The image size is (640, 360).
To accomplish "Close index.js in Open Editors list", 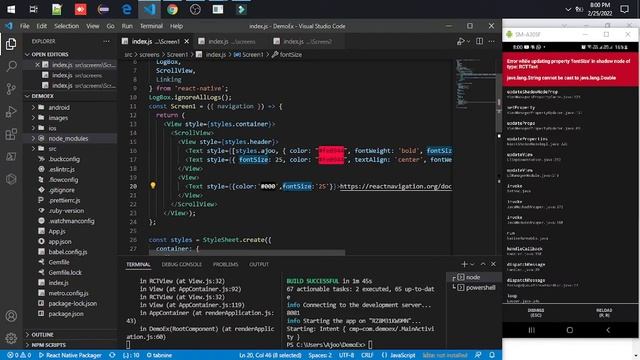I will tap(37, 64).
